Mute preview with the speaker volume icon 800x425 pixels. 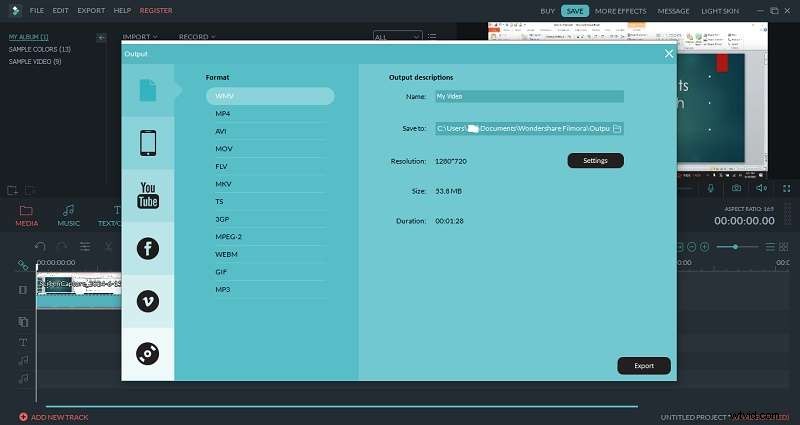761,188
